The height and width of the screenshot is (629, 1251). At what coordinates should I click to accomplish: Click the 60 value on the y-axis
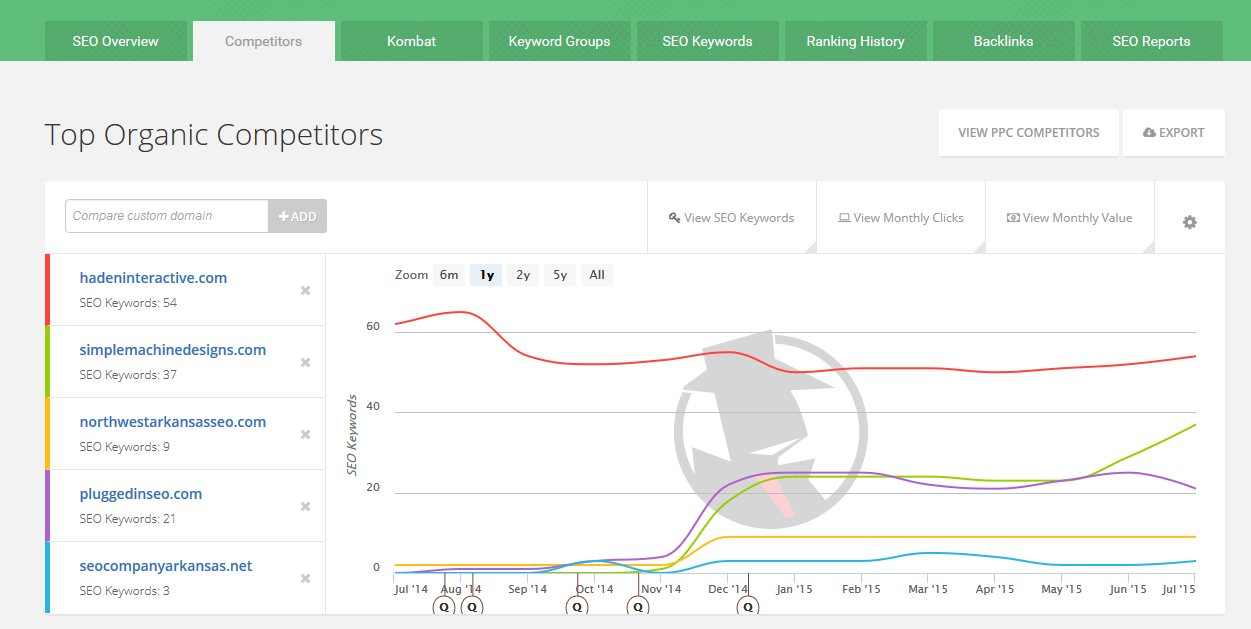click(x=373, y=326)
